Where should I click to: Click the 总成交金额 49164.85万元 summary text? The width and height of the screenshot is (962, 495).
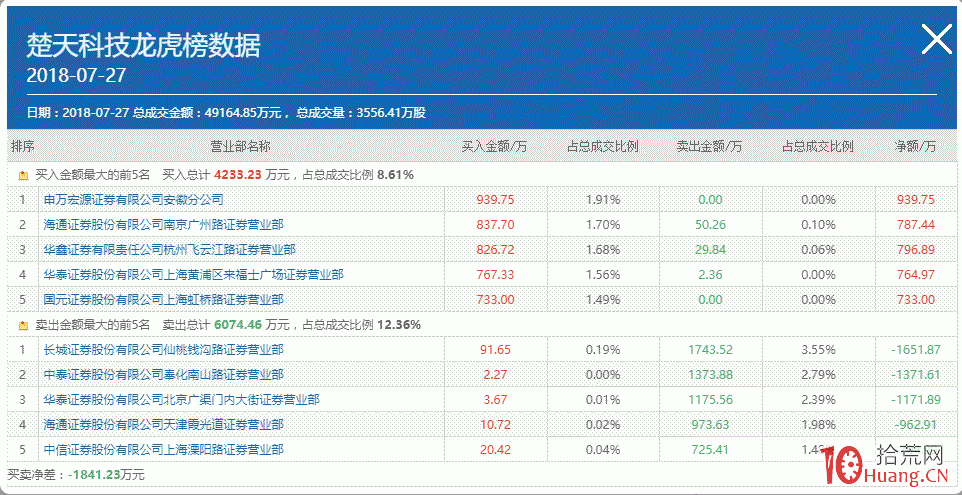tap(207, 113)
